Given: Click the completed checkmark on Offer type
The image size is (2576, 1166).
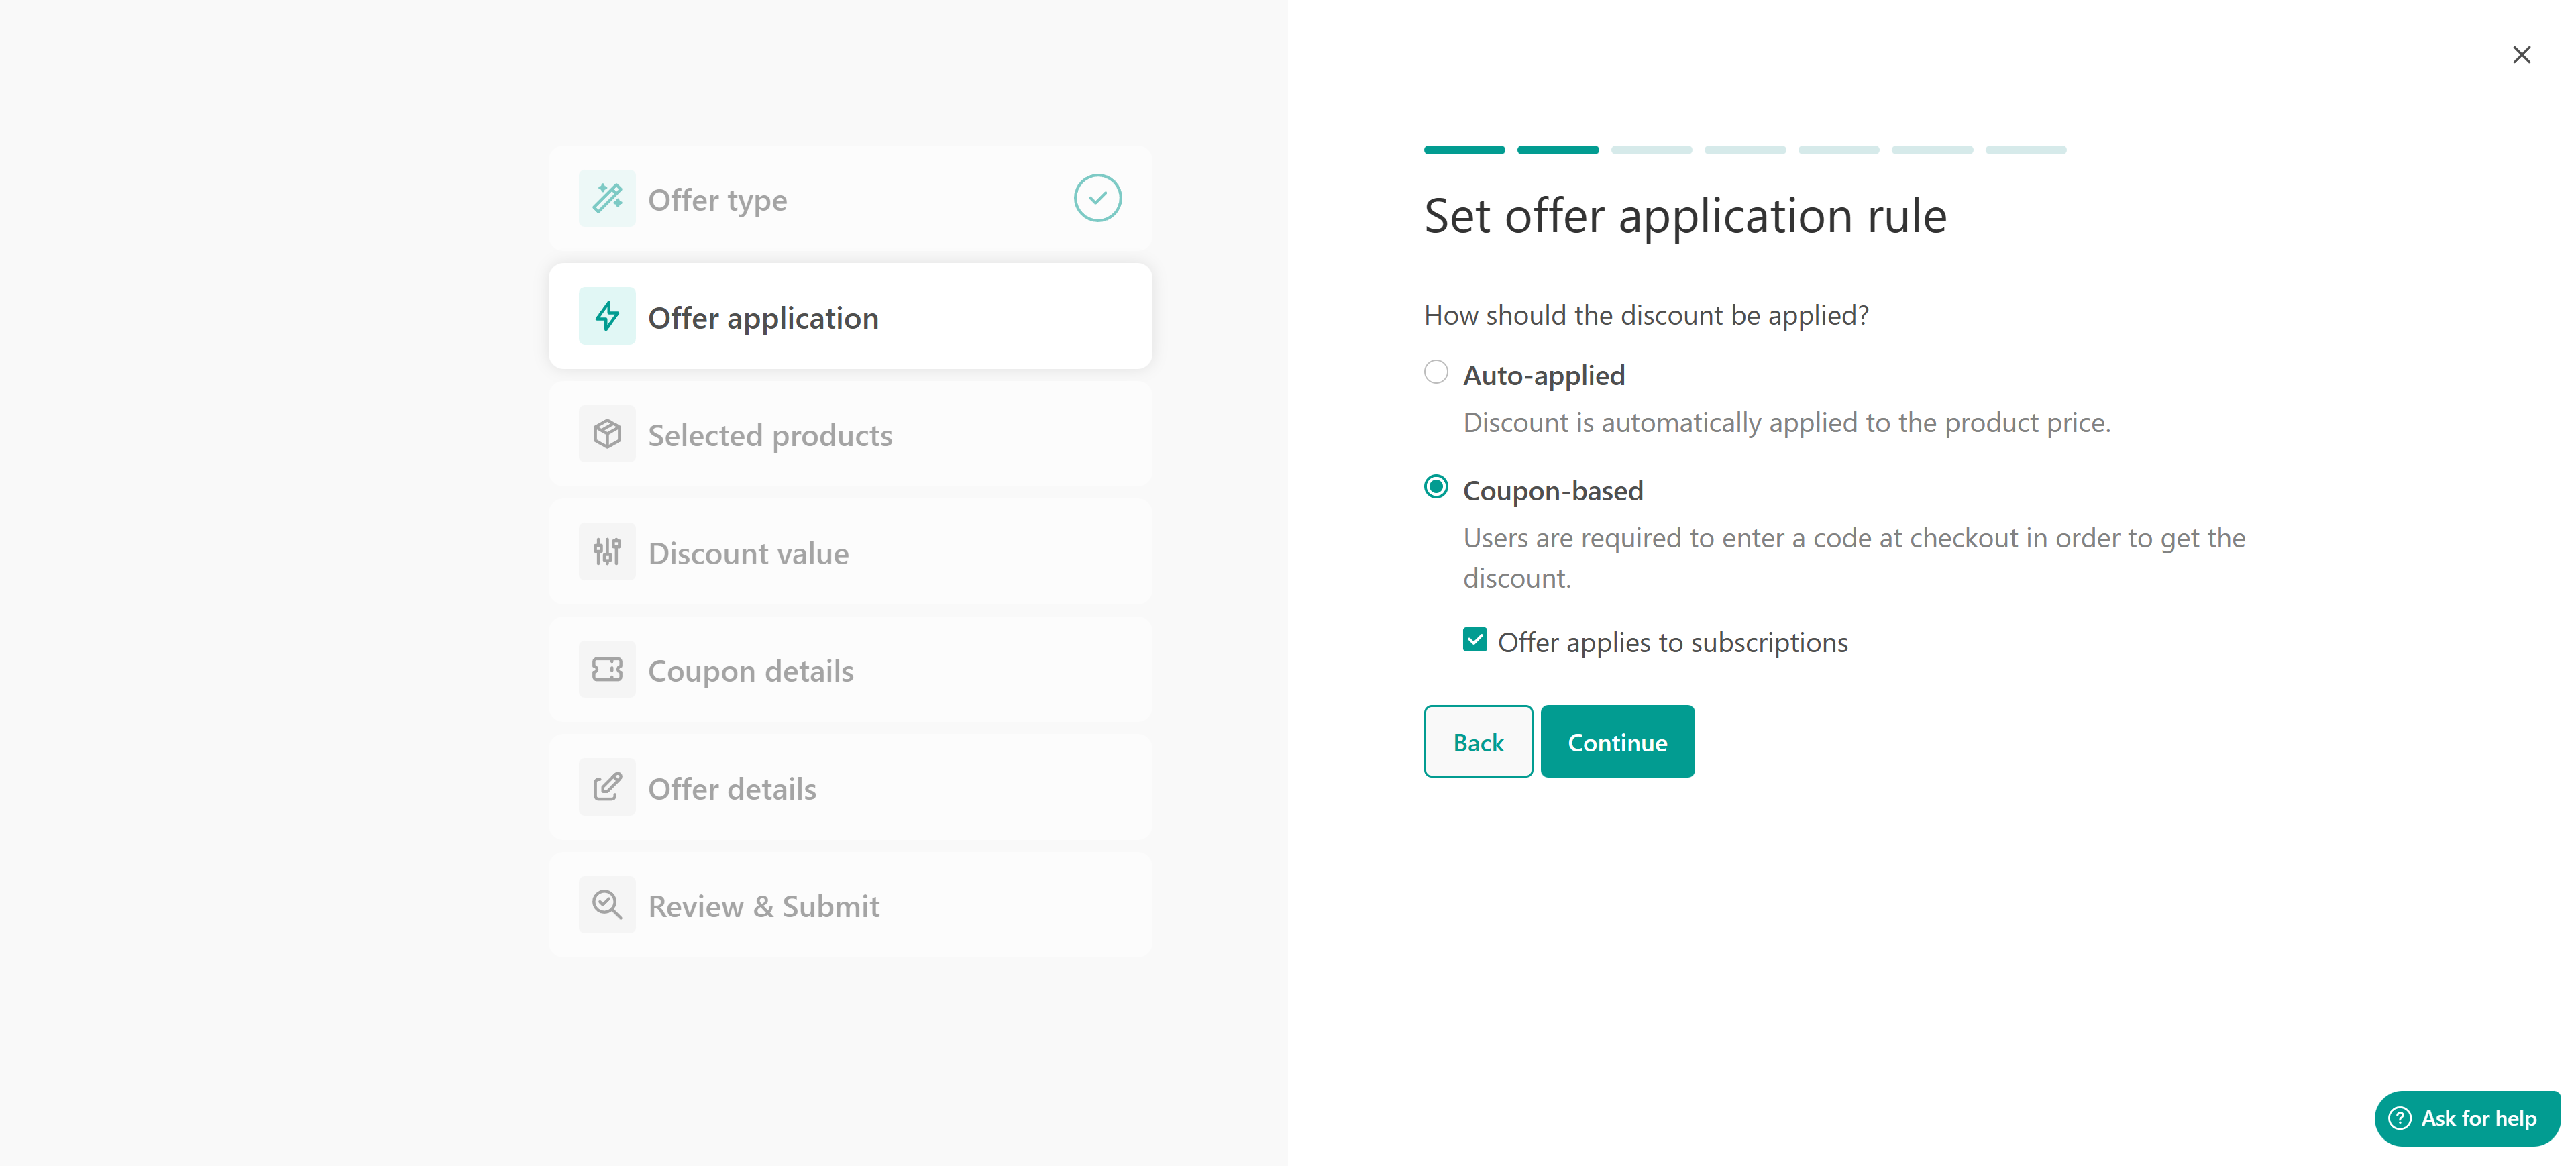Looking at the screenshot, I should pos(1097,199).
